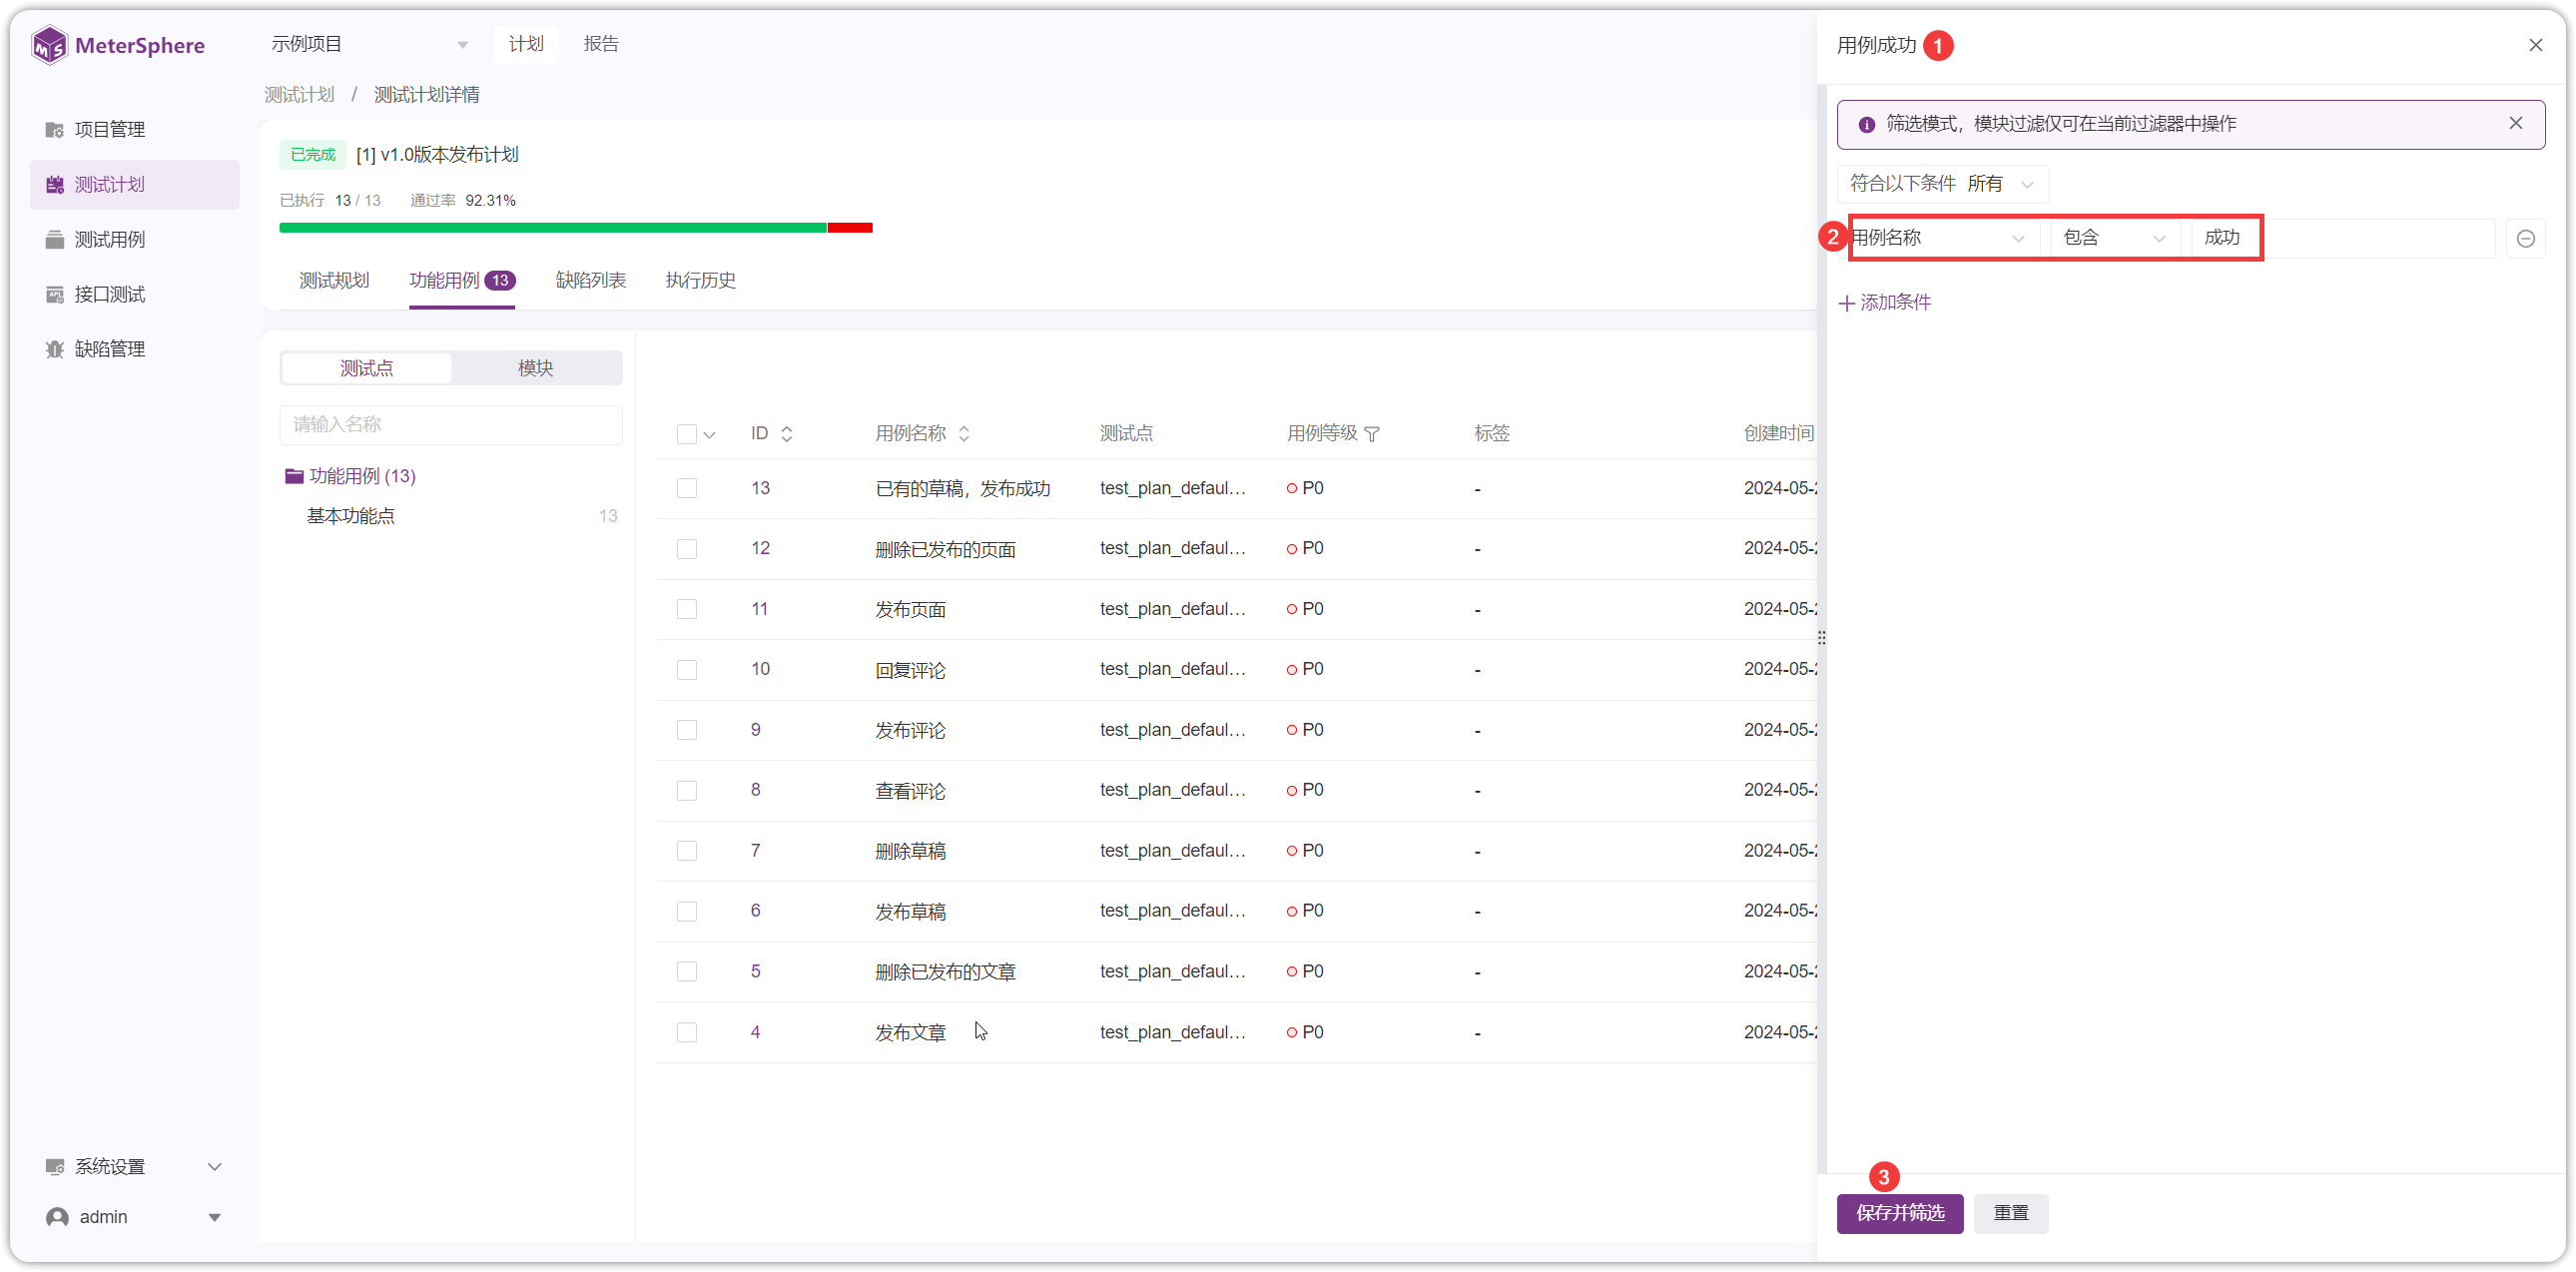This screenshot has height=1272, width=2576.
Task: Open the 用例名称 field dropdown in filter
Action: [1939, 238]
